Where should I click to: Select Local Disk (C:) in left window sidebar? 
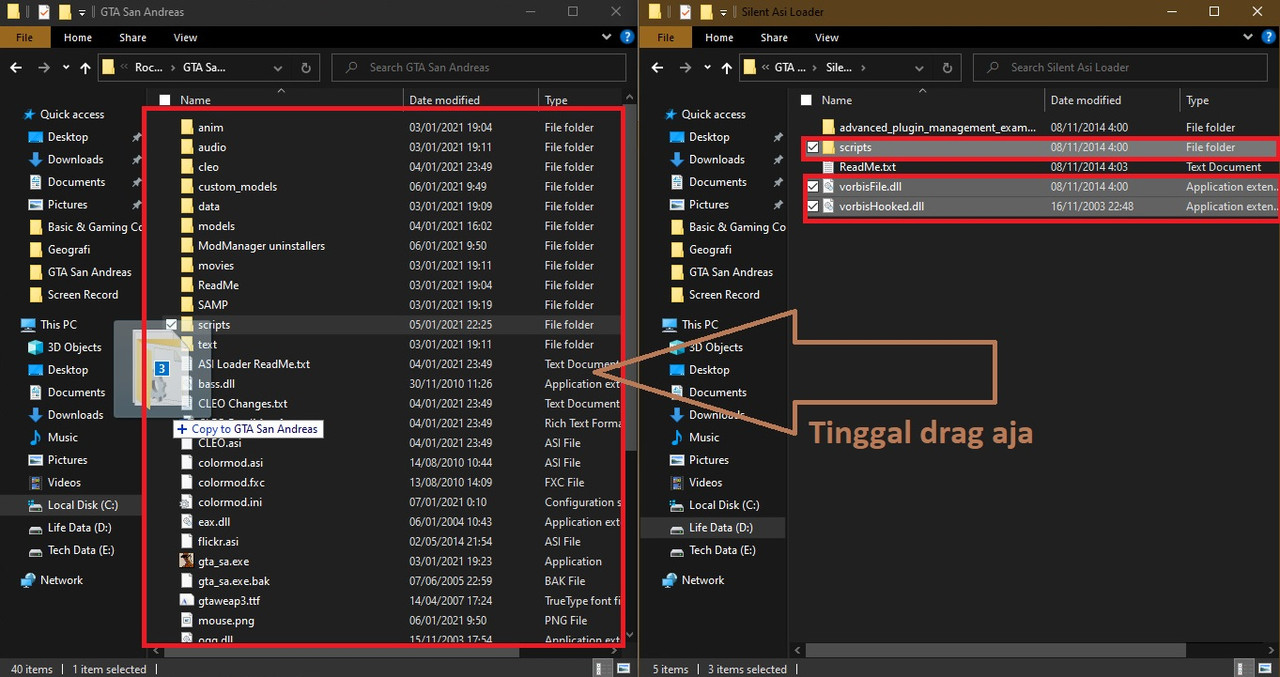click(82, 506)
